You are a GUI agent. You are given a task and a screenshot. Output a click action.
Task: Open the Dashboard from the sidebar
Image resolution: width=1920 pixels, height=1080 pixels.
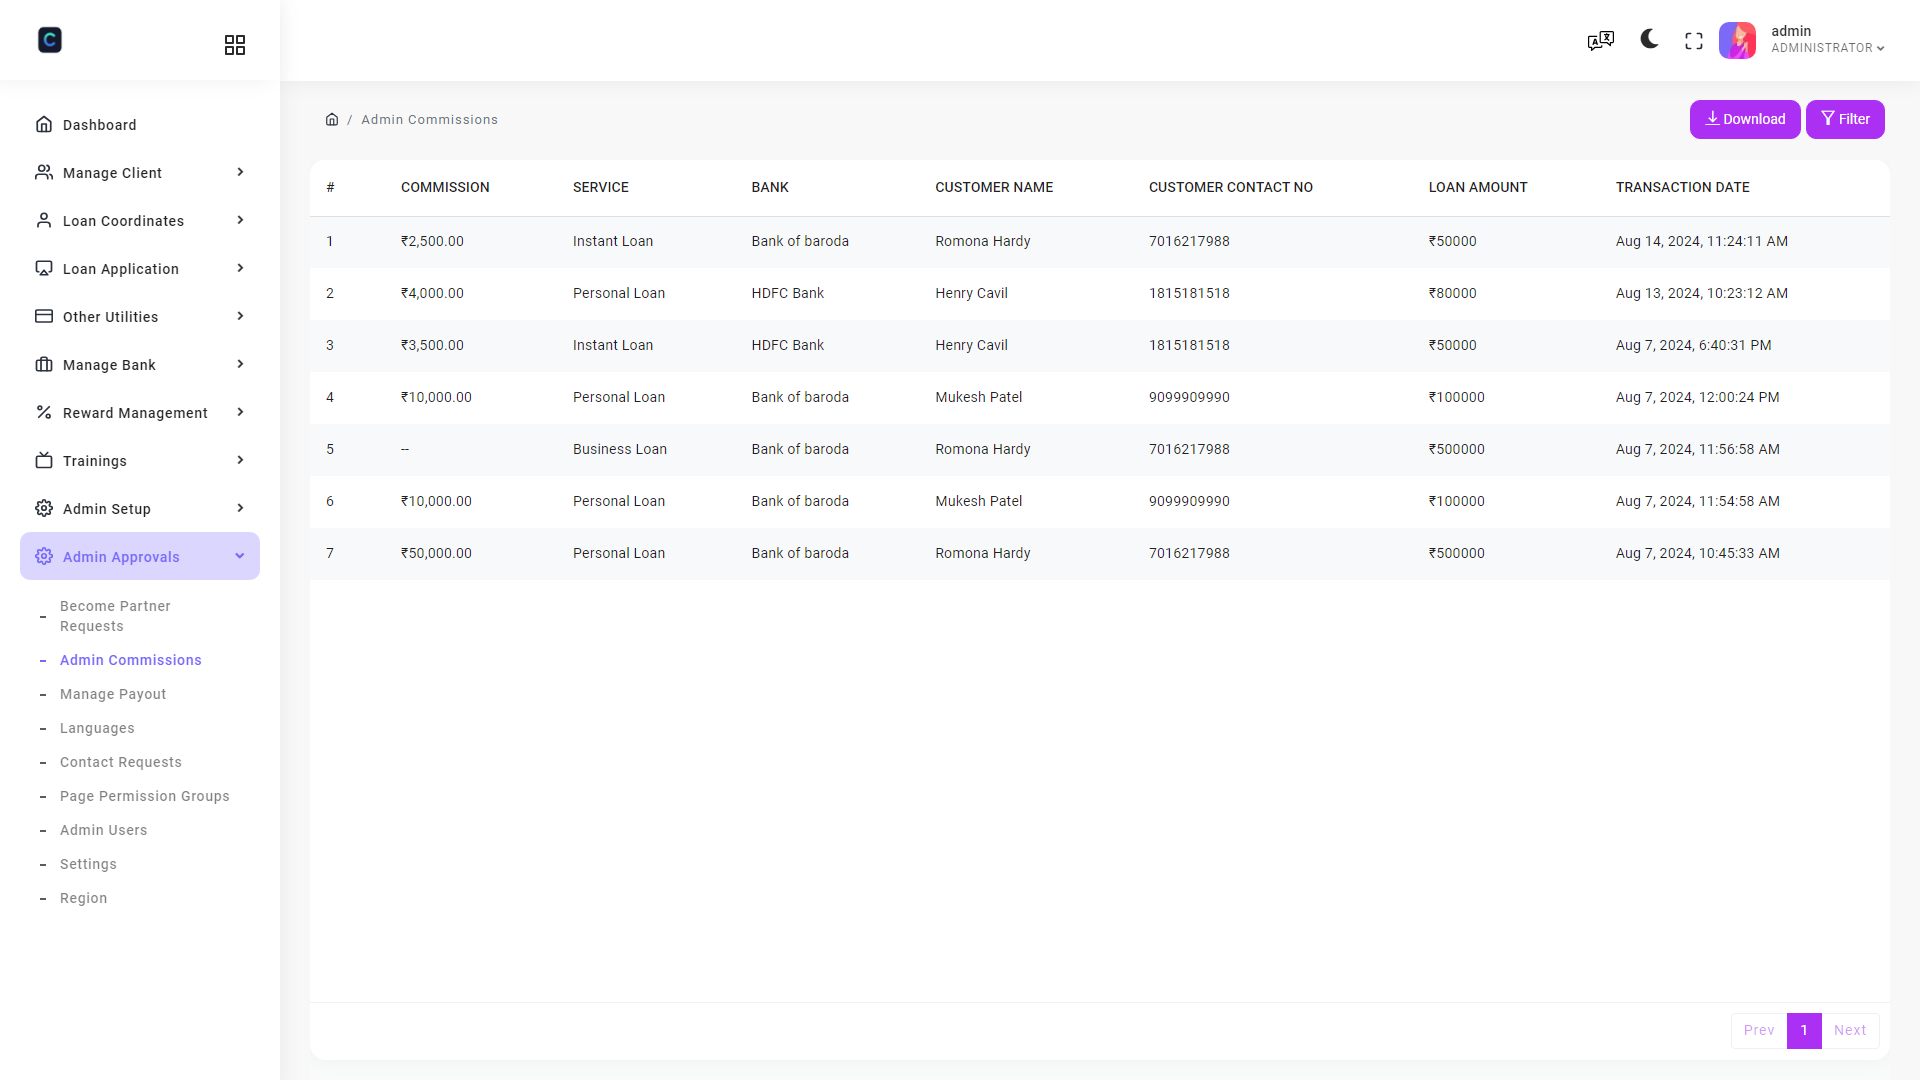[99, 124]
